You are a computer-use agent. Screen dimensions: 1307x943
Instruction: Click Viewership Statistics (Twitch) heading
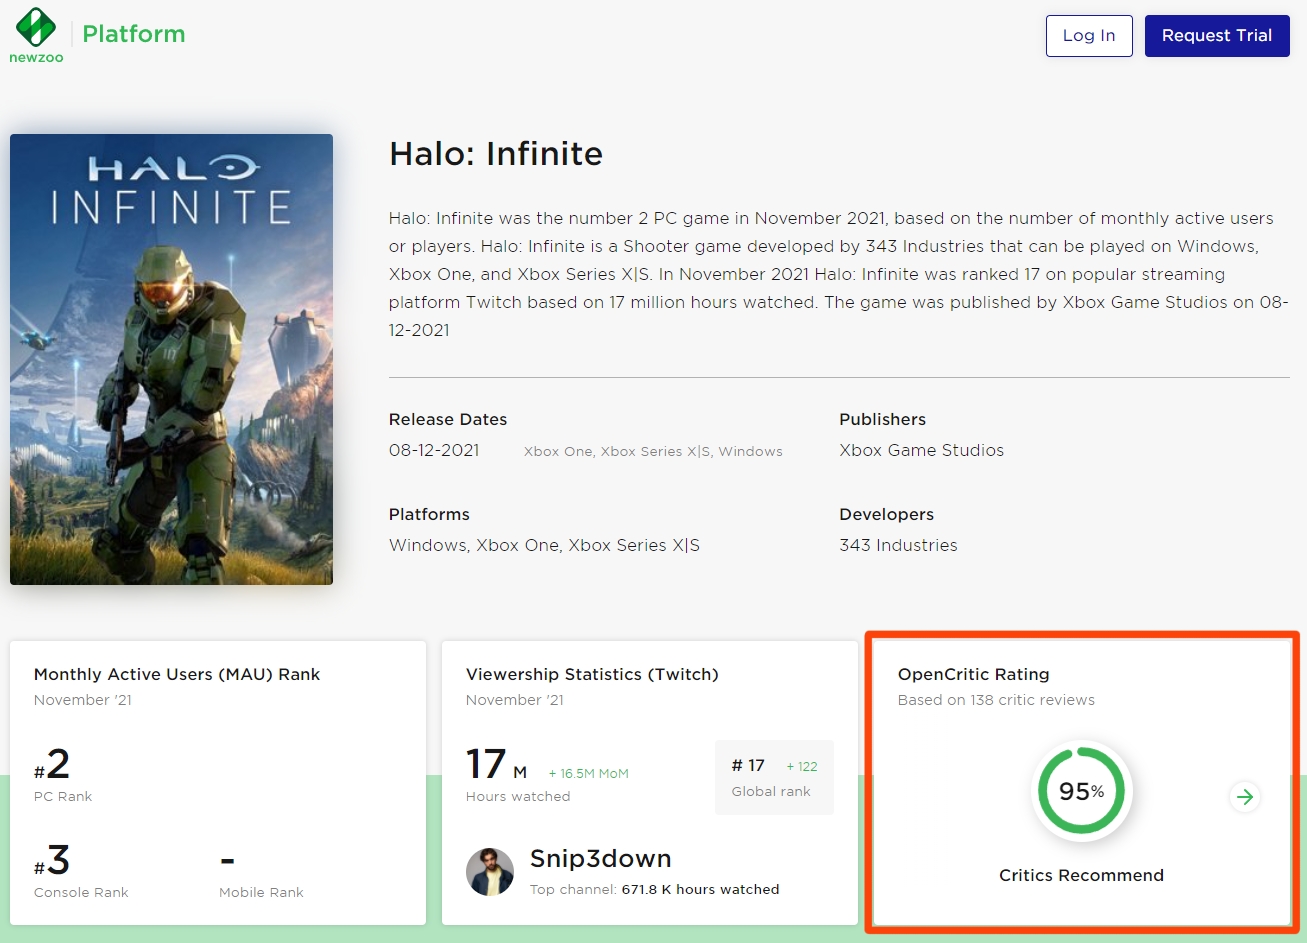point(592,674)
